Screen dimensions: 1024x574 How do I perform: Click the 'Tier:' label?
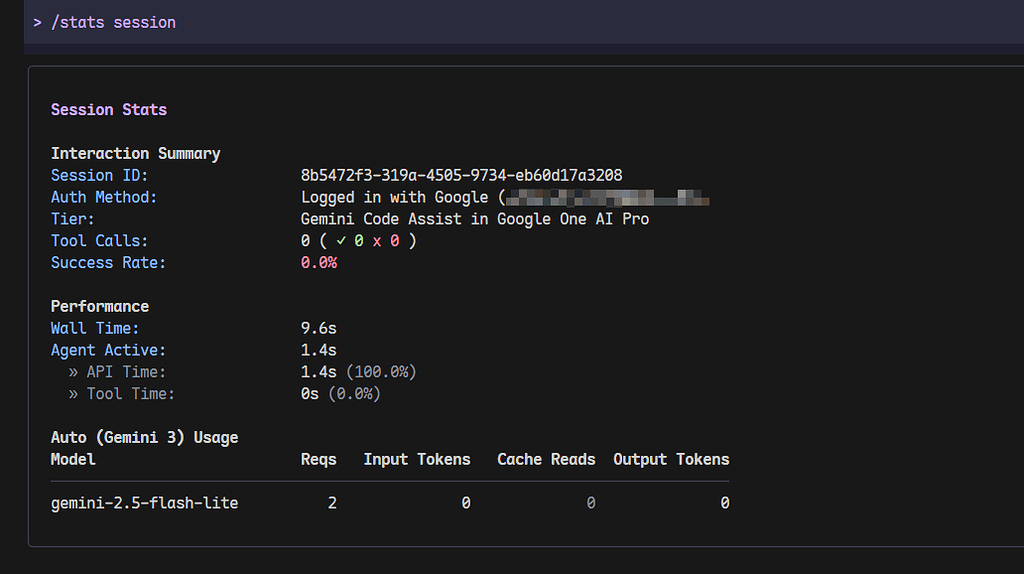pos(72,219)
